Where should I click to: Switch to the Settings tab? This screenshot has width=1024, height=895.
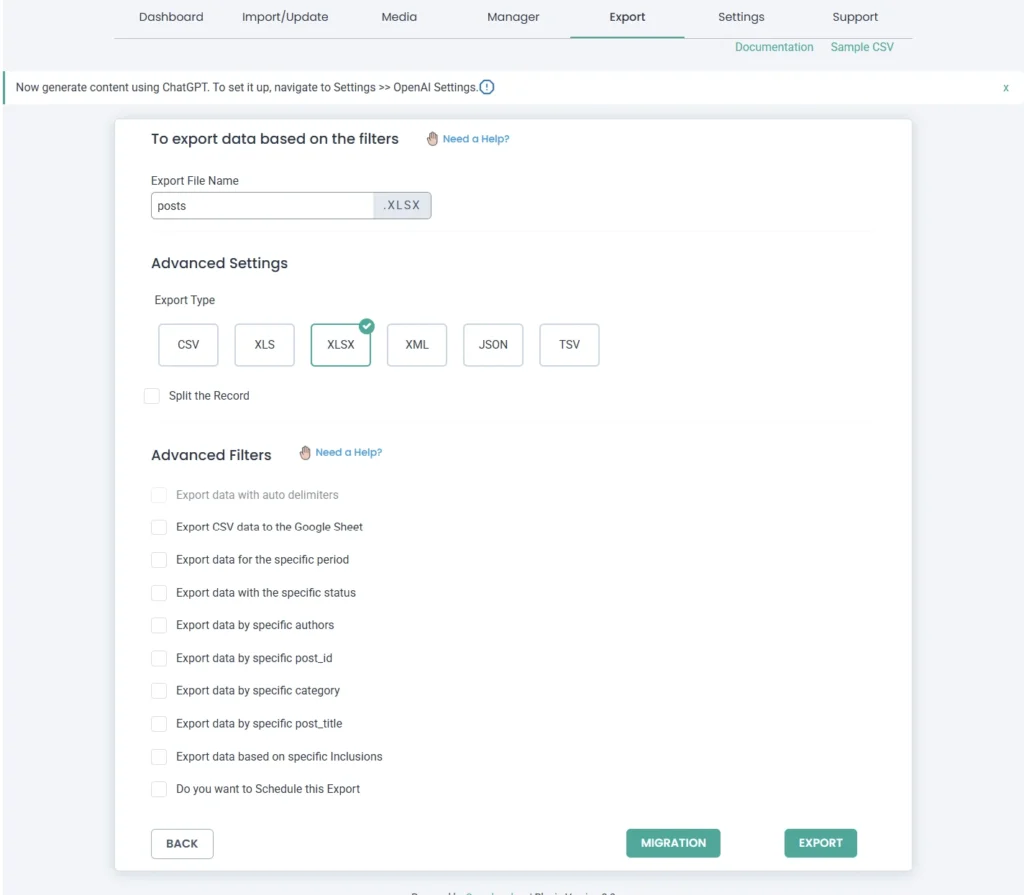pos(741,17)
